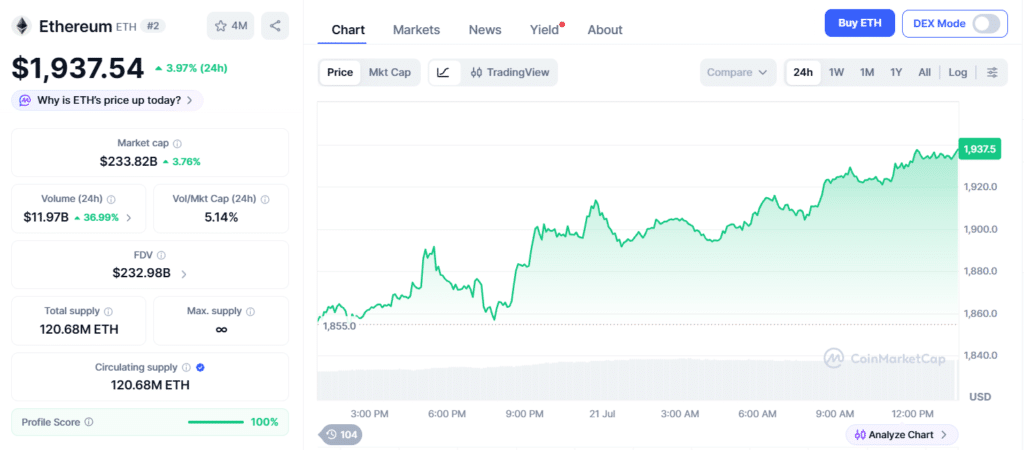Open the Yield tab
Viewport: 1024px width, 450px height.
[545, 30]
